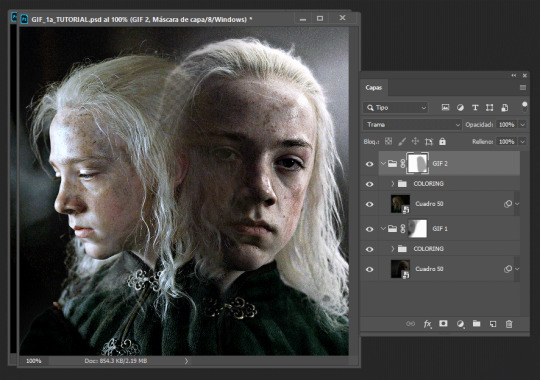Expand smart filters on upper Cuadro 50
The image size is (540, 380).
[517, 204]
